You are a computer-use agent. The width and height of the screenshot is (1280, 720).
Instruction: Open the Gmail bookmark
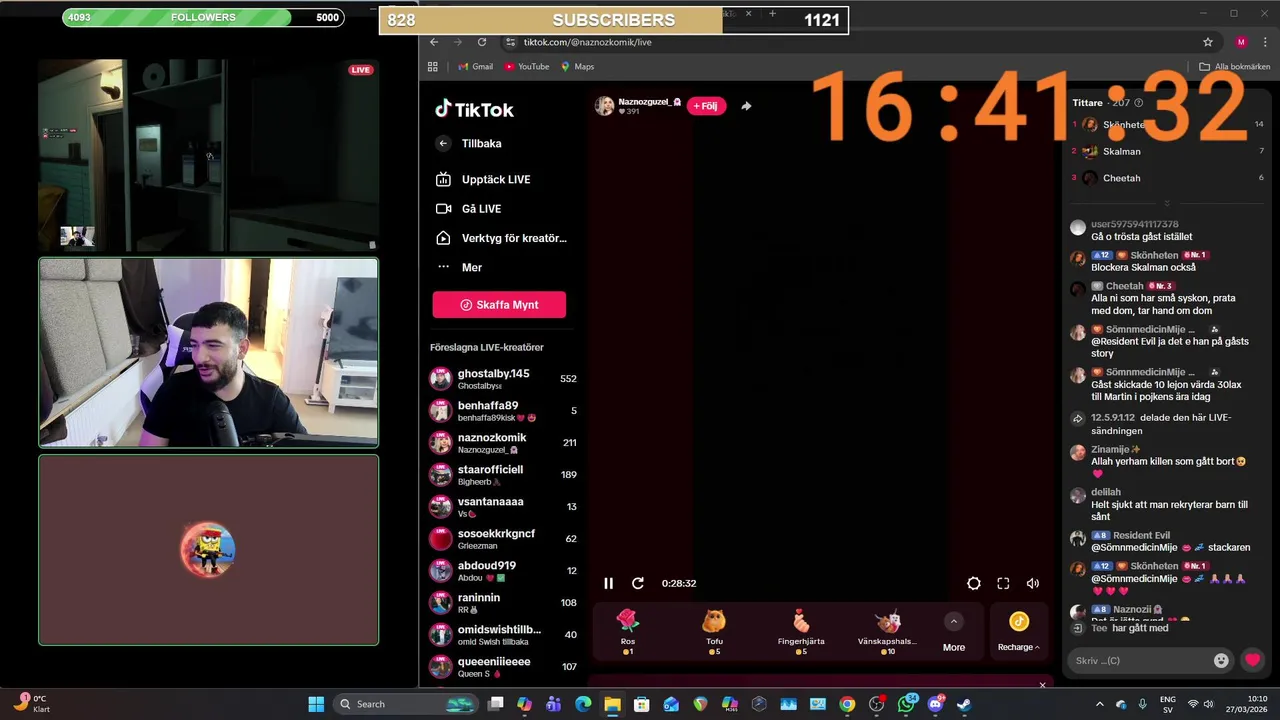pos(475,67)
